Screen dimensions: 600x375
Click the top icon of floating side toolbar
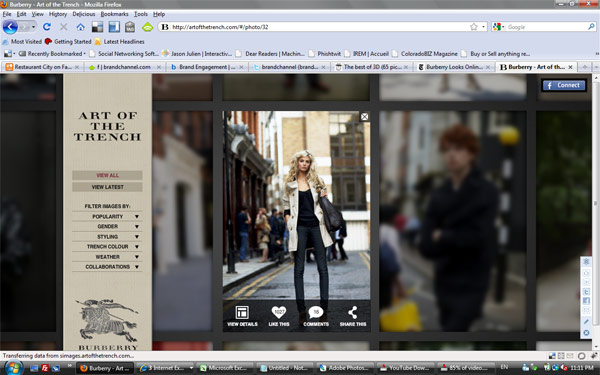586,262
